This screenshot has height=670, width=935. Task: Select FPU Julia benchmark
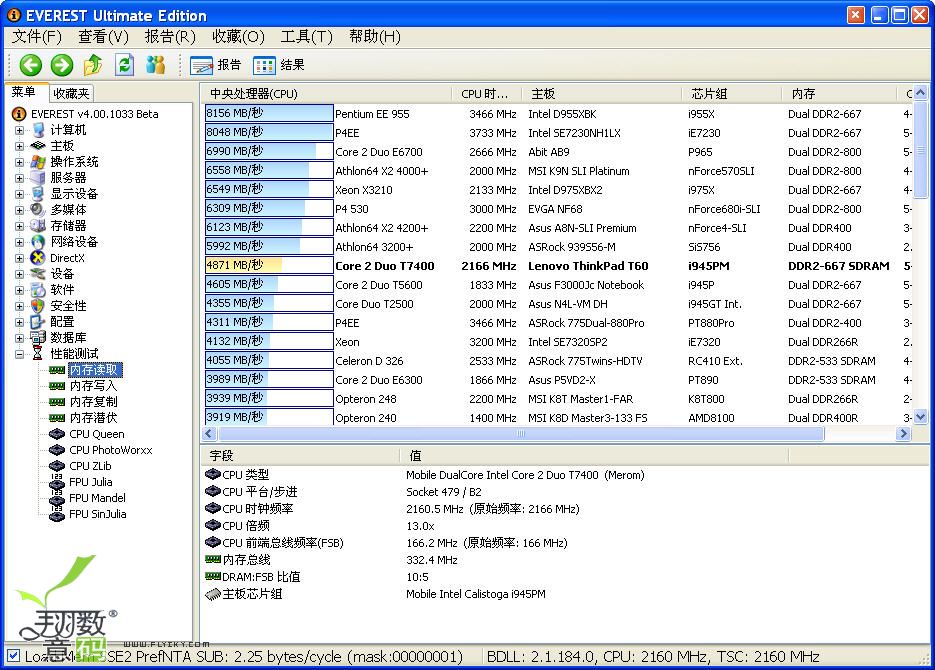[91, 482]
